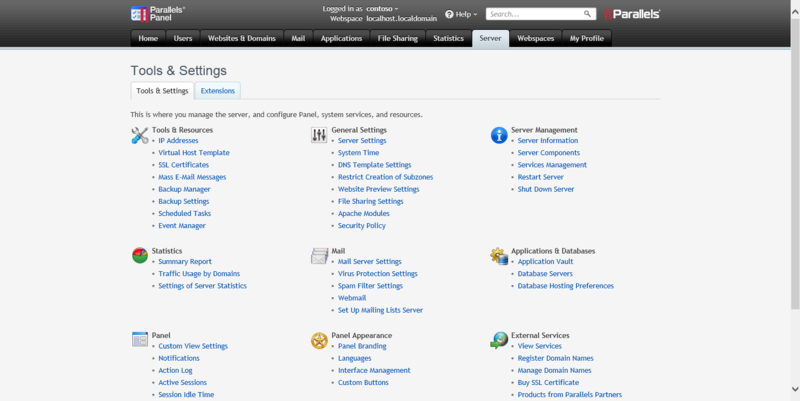Open Server Settings link
This screenshot has height=401, width=800.
tap(362, 140)
